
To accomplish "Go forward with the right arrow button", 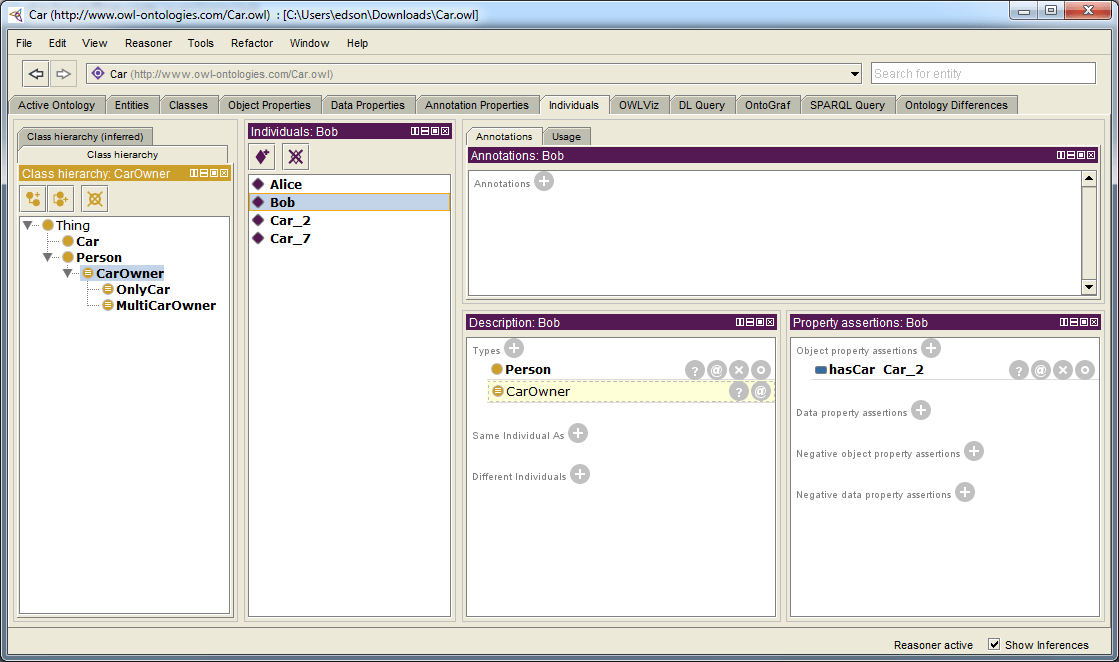I will [64, 73].
